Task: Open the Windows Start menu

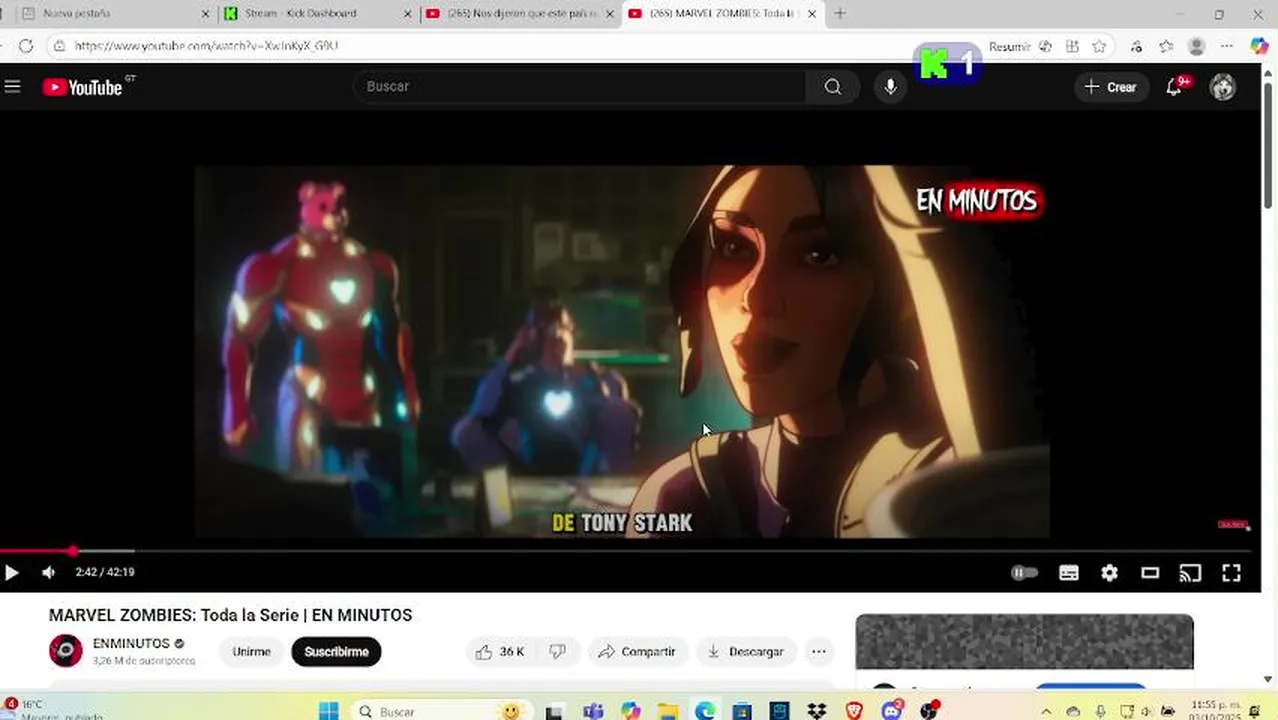Action: pos(328,711)
